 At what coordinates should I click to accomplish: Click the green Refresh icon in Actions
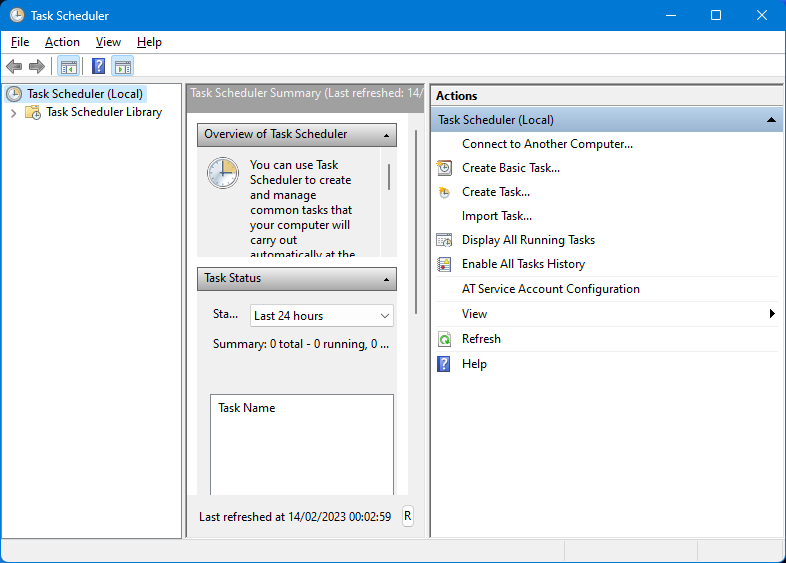click(445, 339)
